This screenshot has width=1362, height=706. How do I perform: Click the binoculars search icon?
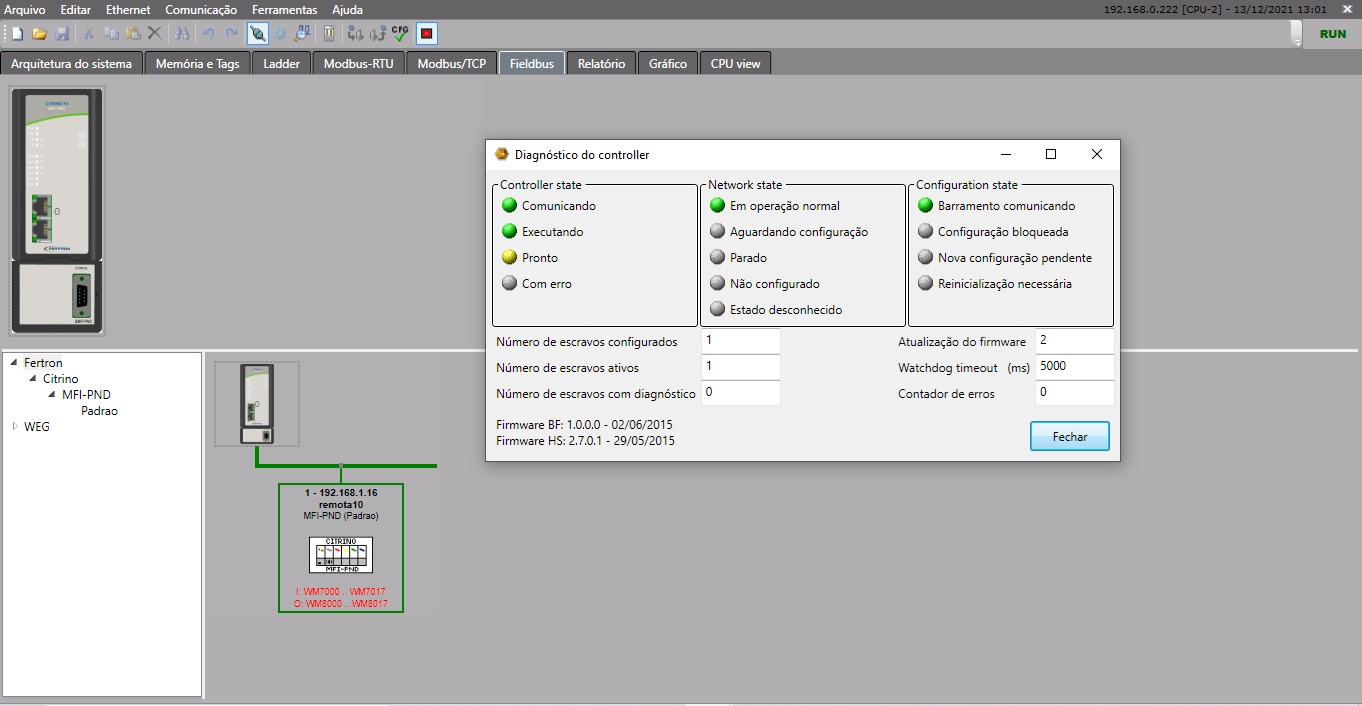pyautogui.click(x=182, y=34)
